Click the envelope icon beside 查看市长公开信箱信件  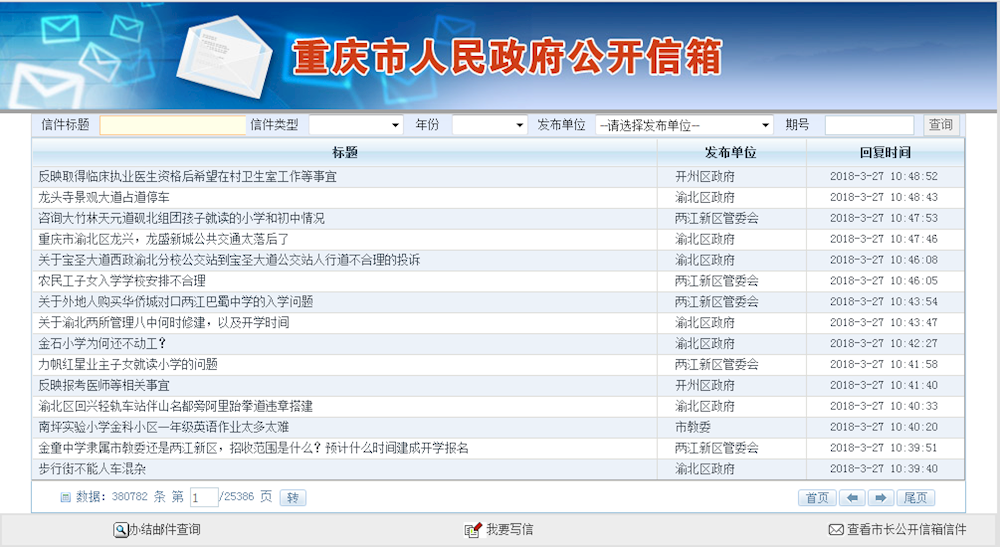click(x=835, y=530)
